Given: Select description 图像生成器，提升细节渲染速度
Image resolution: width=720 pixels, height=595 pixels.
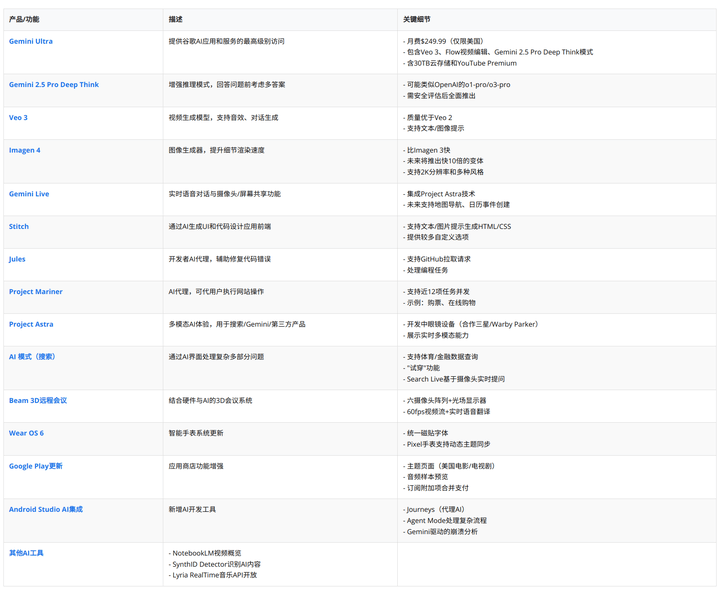Looking at the screenshot, I should point(216,150).
